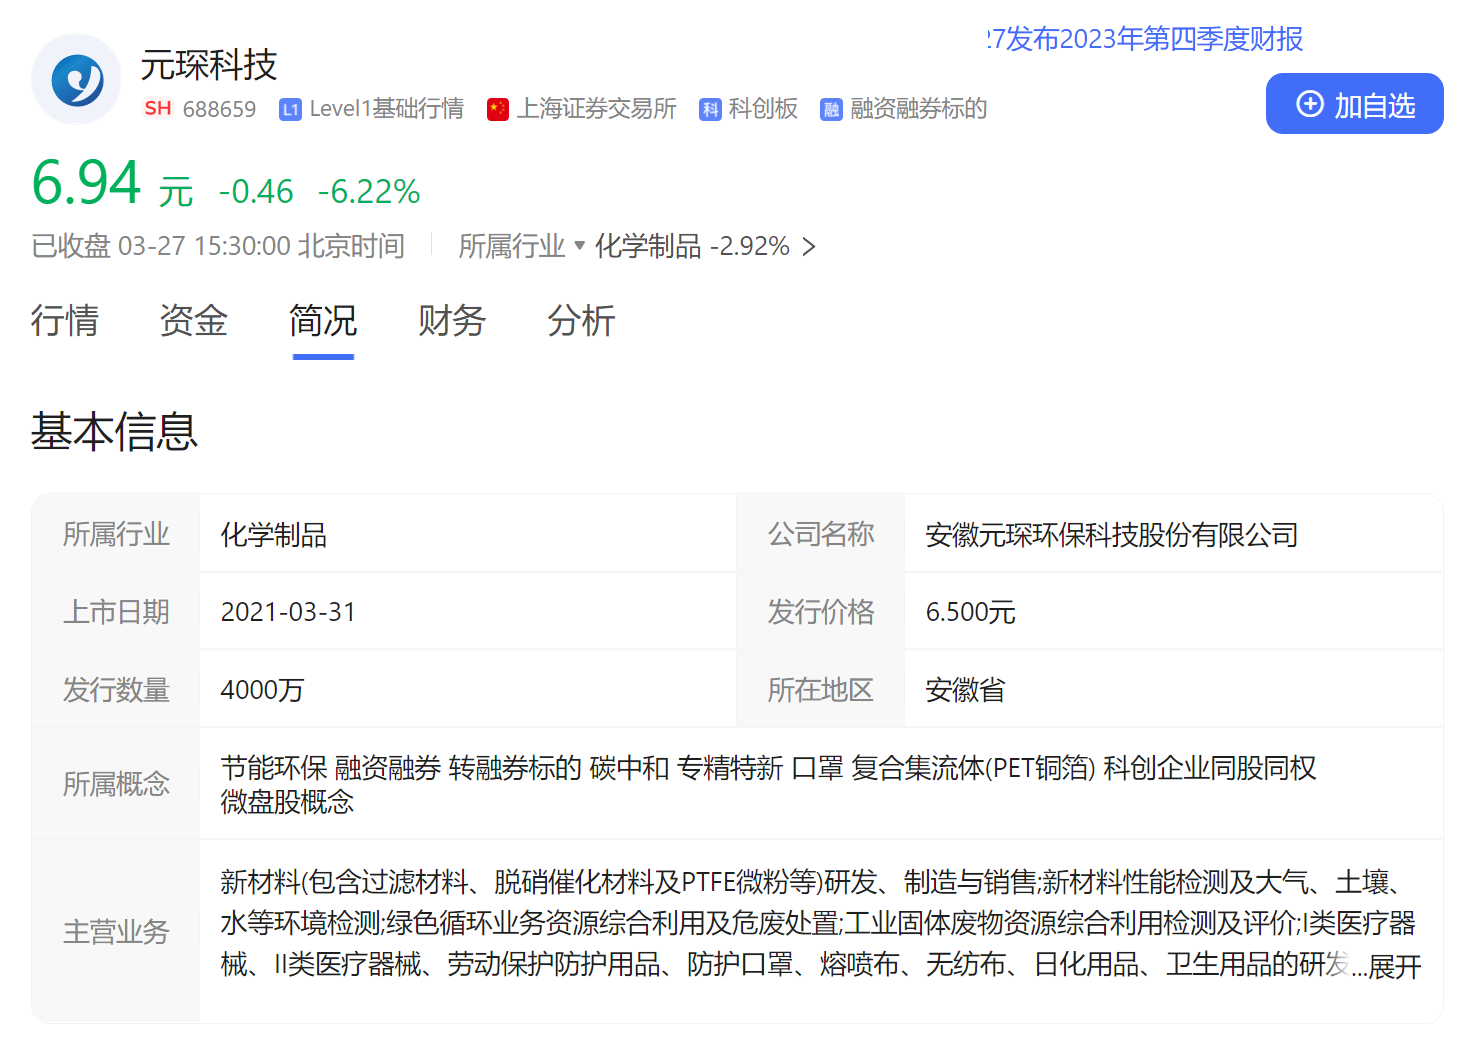Click issue price 6.500元
The image size is (1471, 1059).
pyautogui.click(x=970, y=612)
